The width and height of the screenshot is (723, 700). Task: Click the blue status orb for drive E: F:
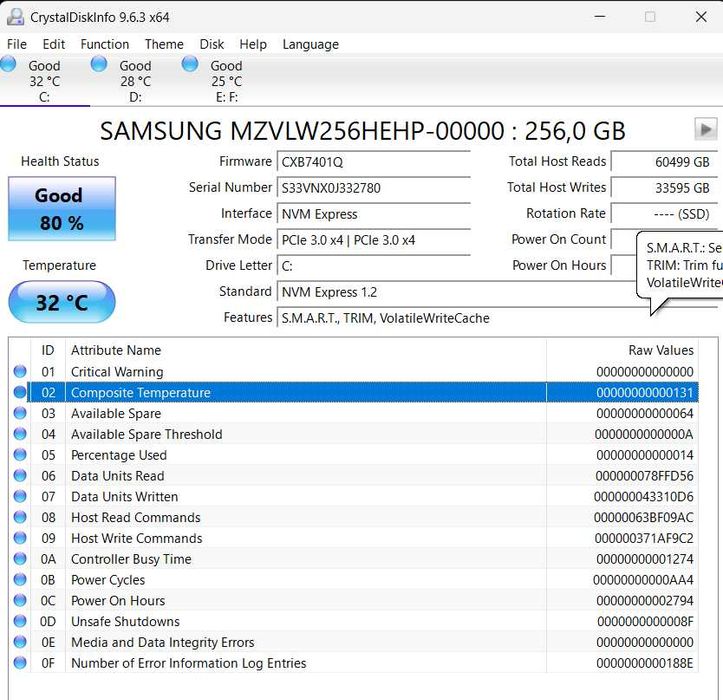click(x=190, y=64)
